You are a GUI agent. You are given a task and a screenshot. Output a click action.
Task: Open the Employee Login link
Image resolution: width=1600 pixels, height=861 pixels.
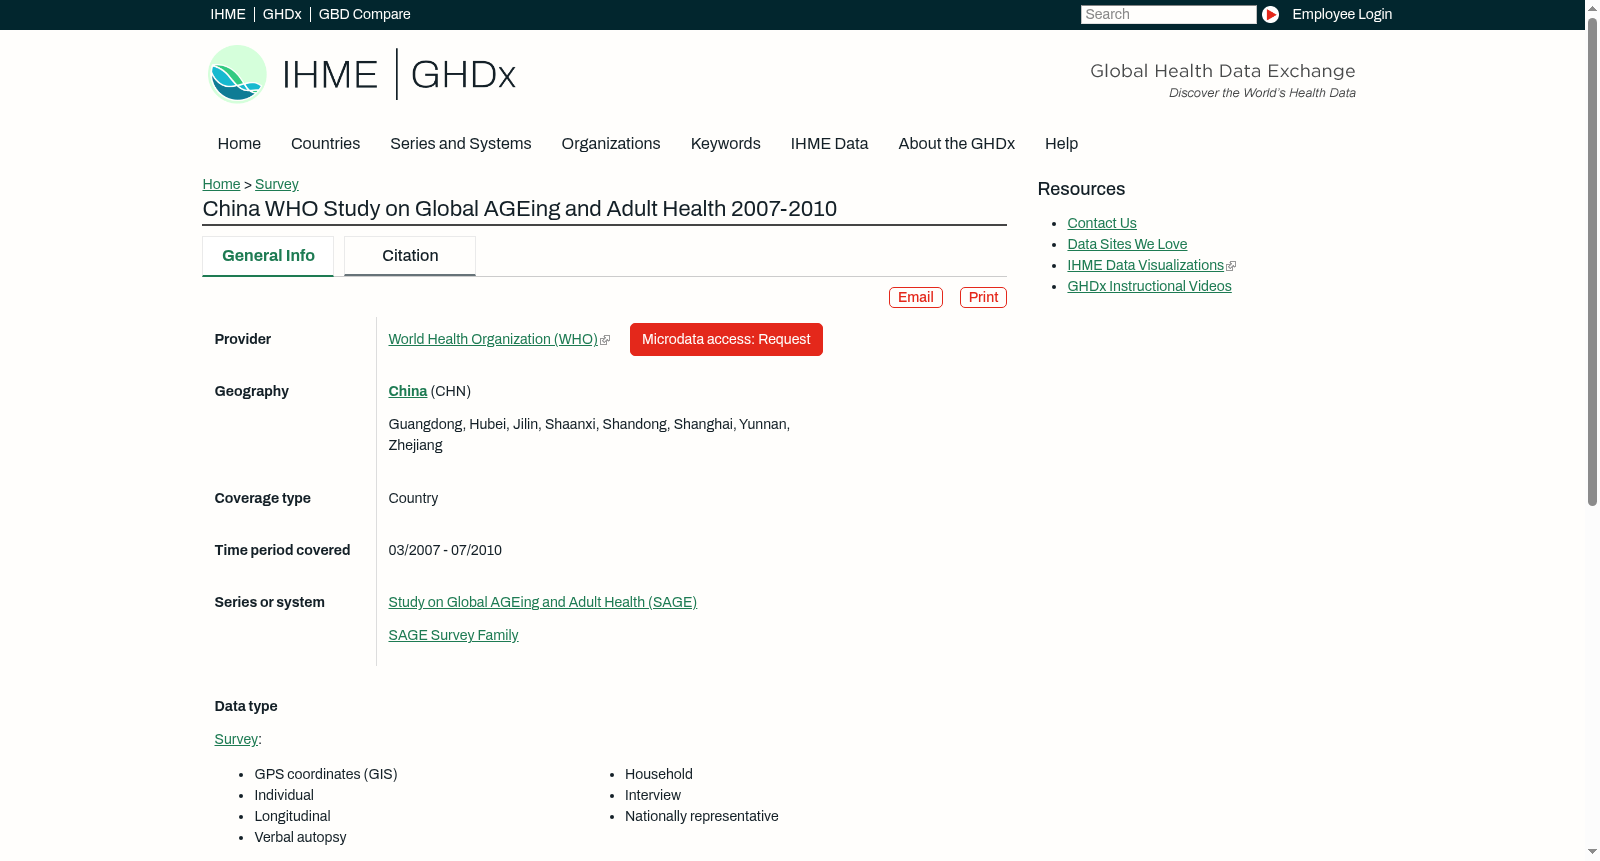click(1342, 14)
